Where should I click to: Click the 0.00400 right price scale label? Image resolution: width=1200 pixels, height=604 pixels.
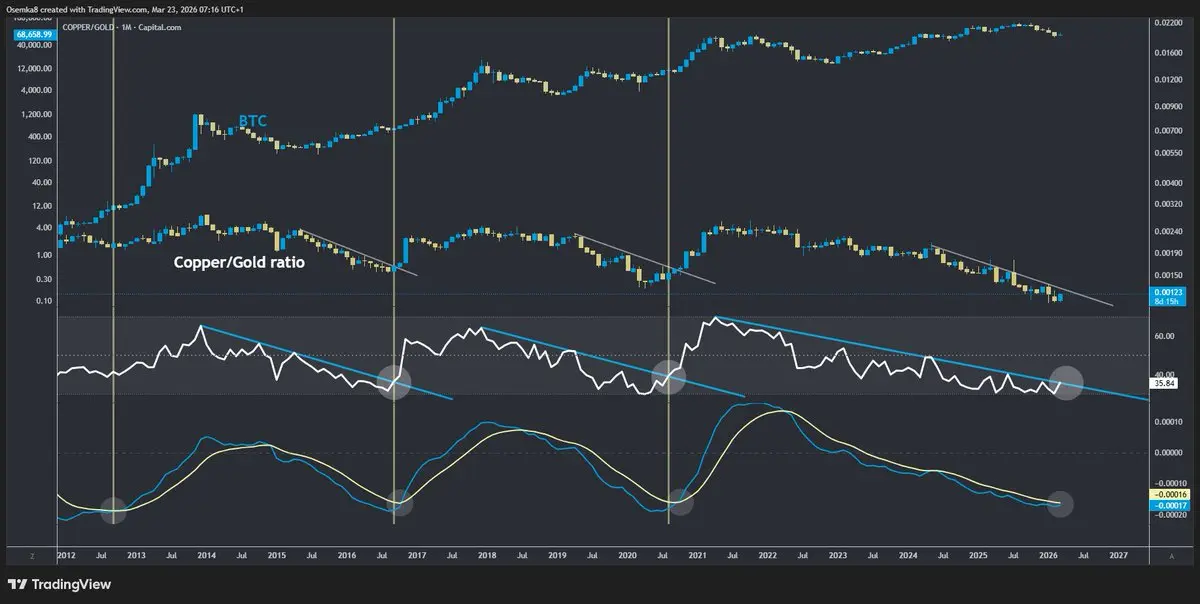(1167, 183)
